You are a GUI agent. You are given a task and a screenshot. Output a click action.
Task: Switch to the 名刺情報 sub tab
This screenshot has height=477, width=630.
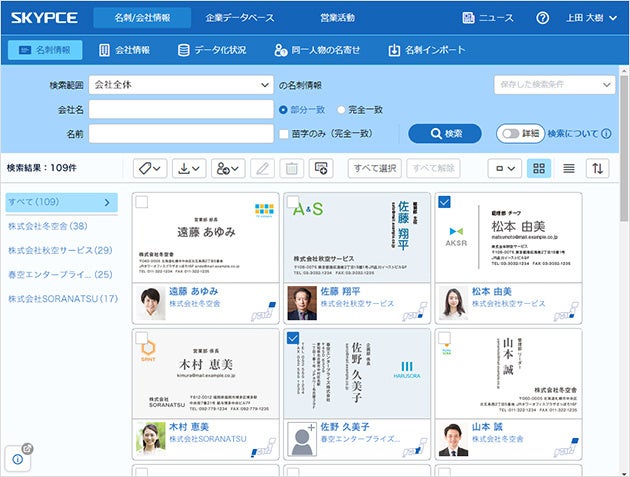(45, 50)
